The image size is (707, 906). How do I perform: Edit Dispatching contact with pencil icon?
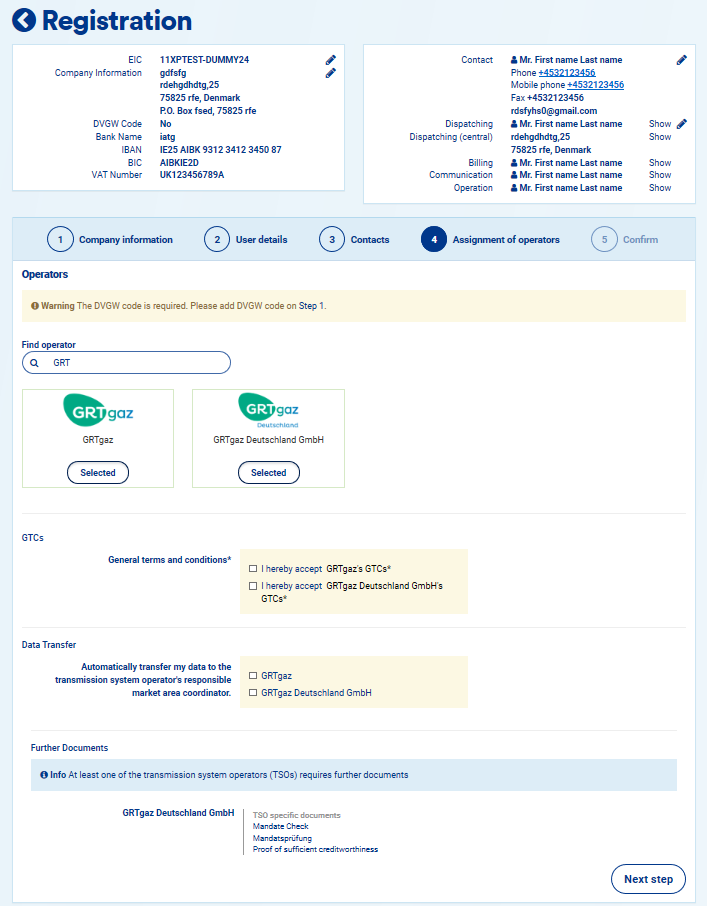click(682, 124)
